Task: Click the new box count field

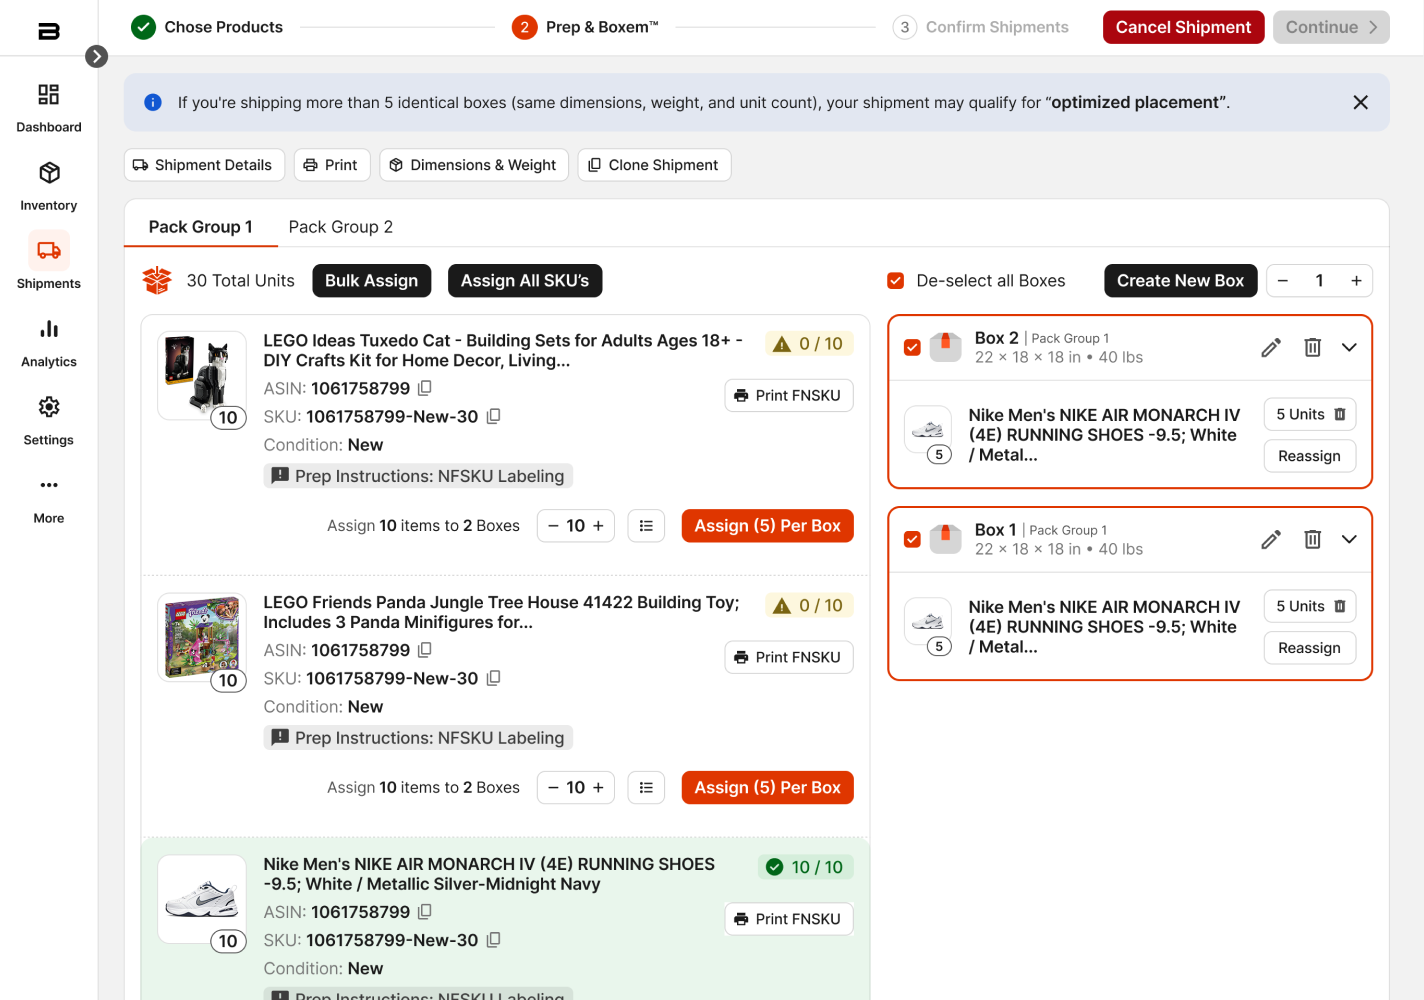Action: point(1319,281)
